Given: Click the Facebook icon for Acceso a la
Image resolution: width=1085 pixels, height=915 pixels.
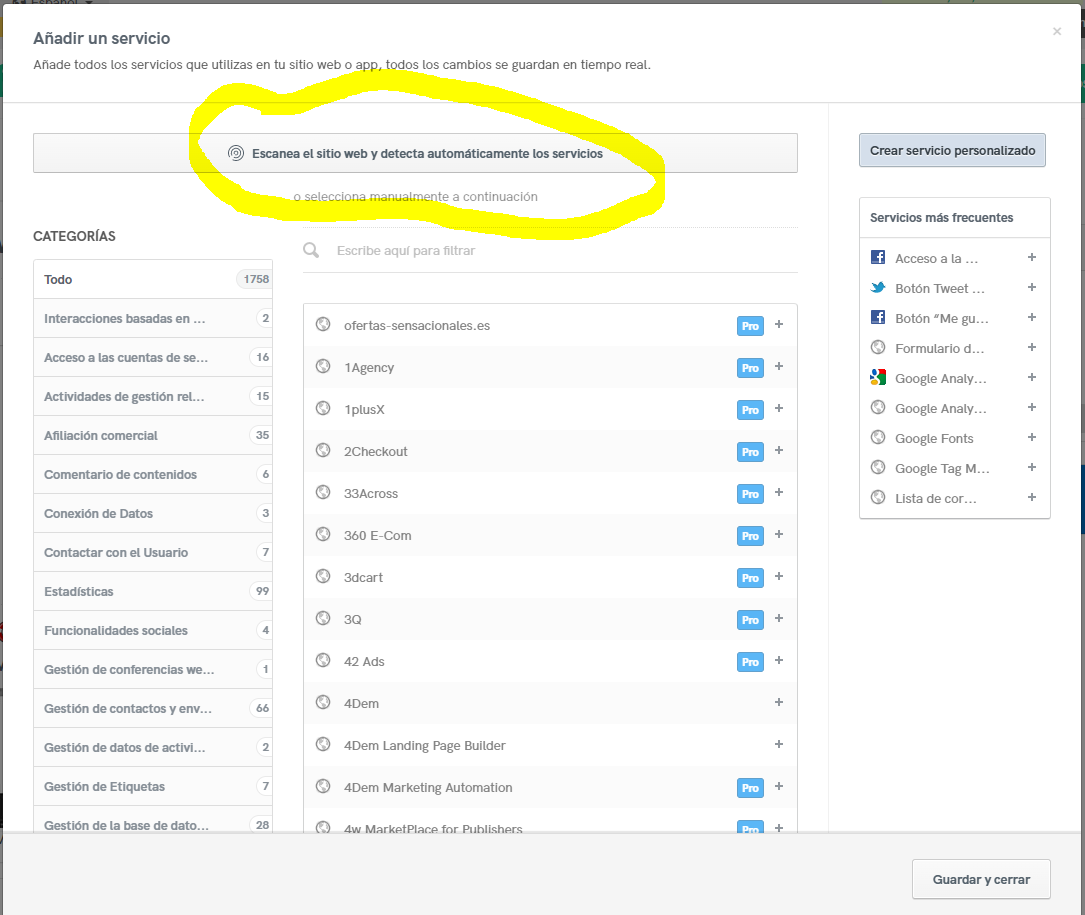Looking at the screenshot, I should click(x=878, y=258).
